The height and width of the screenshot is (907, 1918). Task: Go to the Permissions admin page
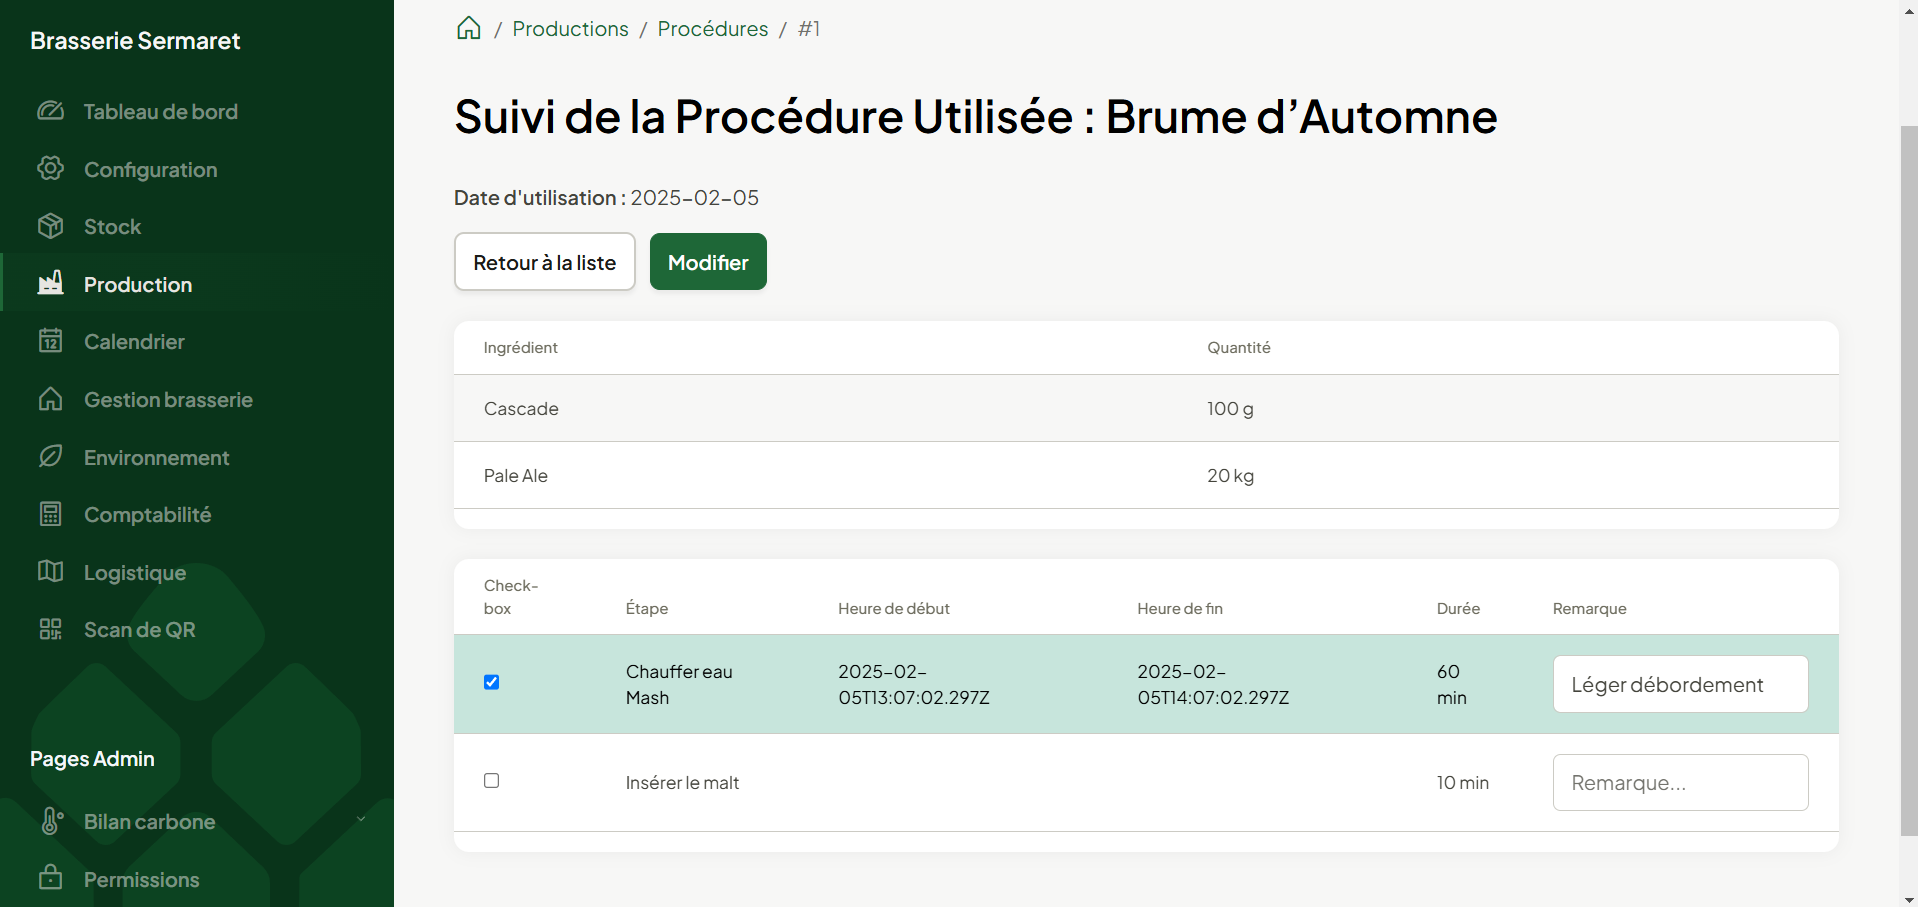pyautogui.click(x=141, y=880)
